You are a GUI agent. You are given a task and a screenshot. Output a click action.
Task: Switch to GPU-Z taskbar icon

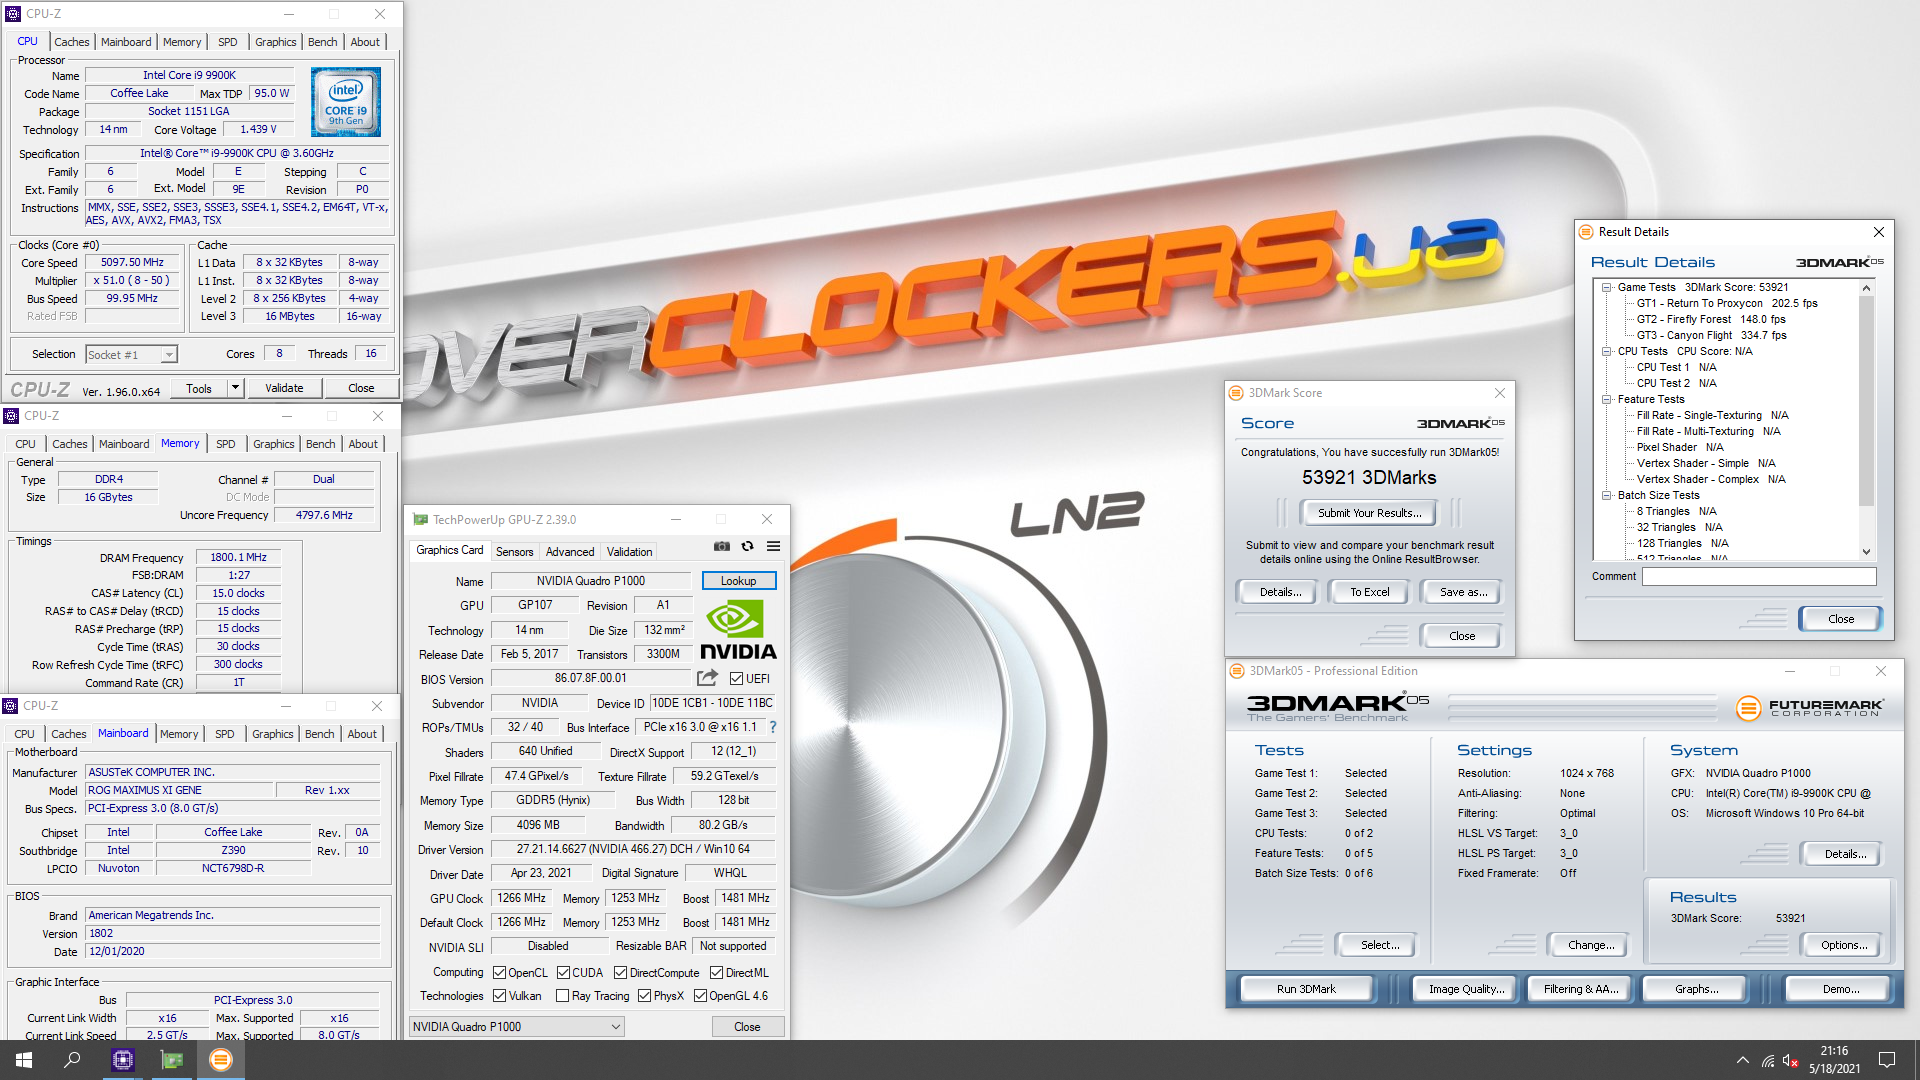tap(172, 1060)
